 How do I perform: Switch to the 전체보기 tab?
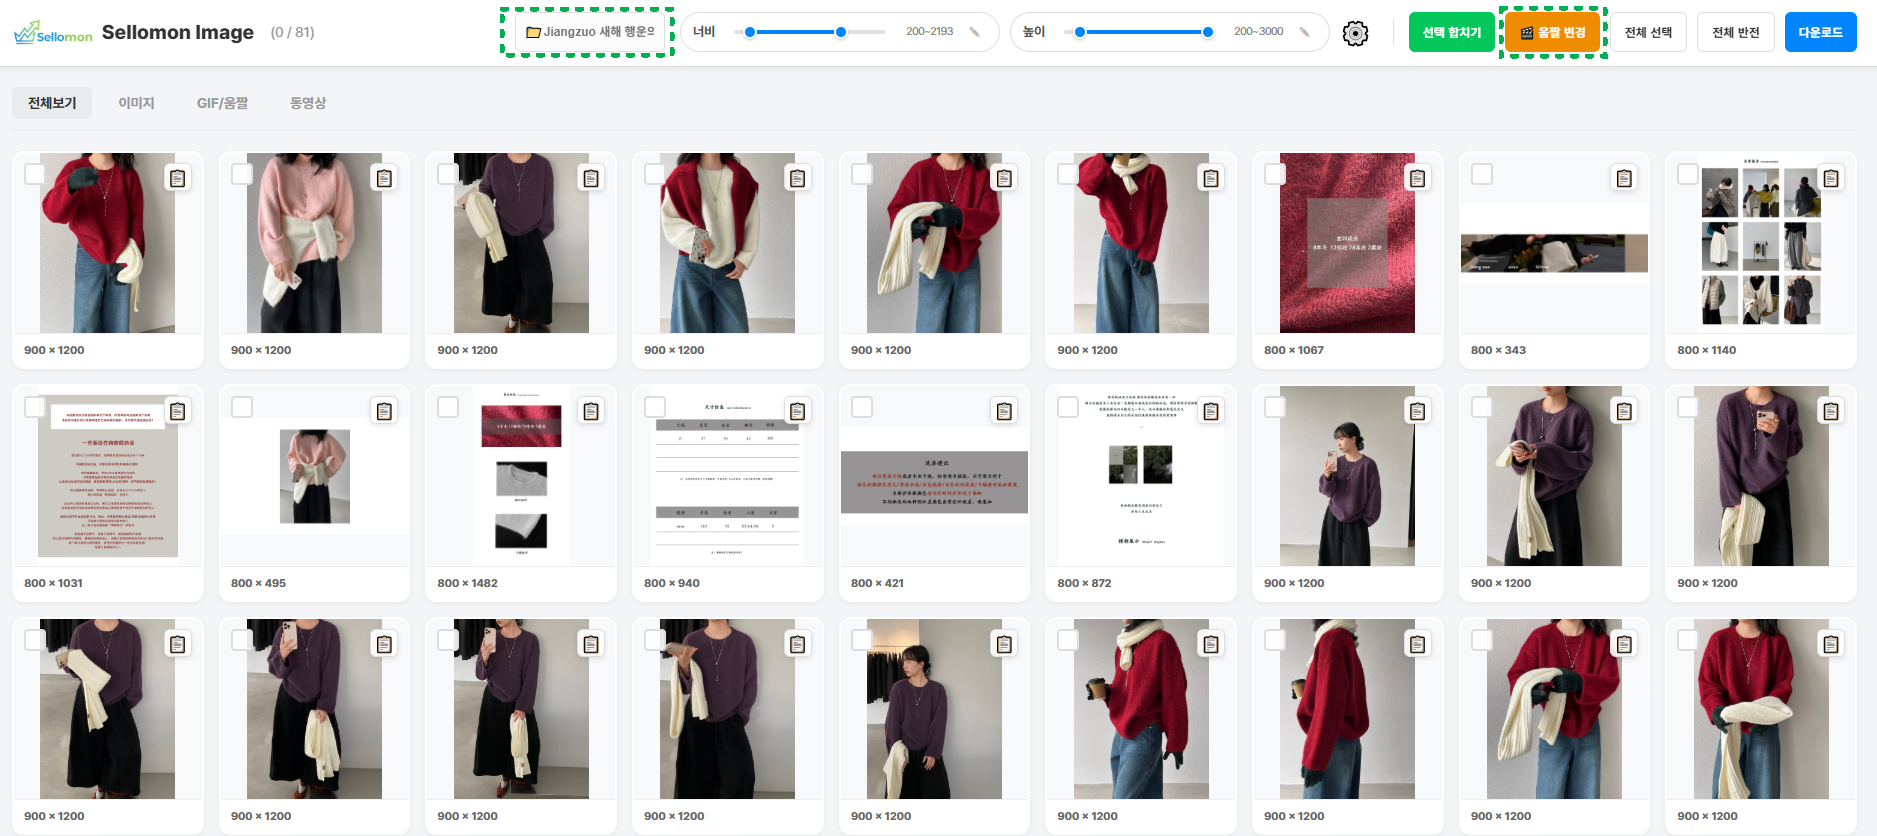tap(52, 103)
